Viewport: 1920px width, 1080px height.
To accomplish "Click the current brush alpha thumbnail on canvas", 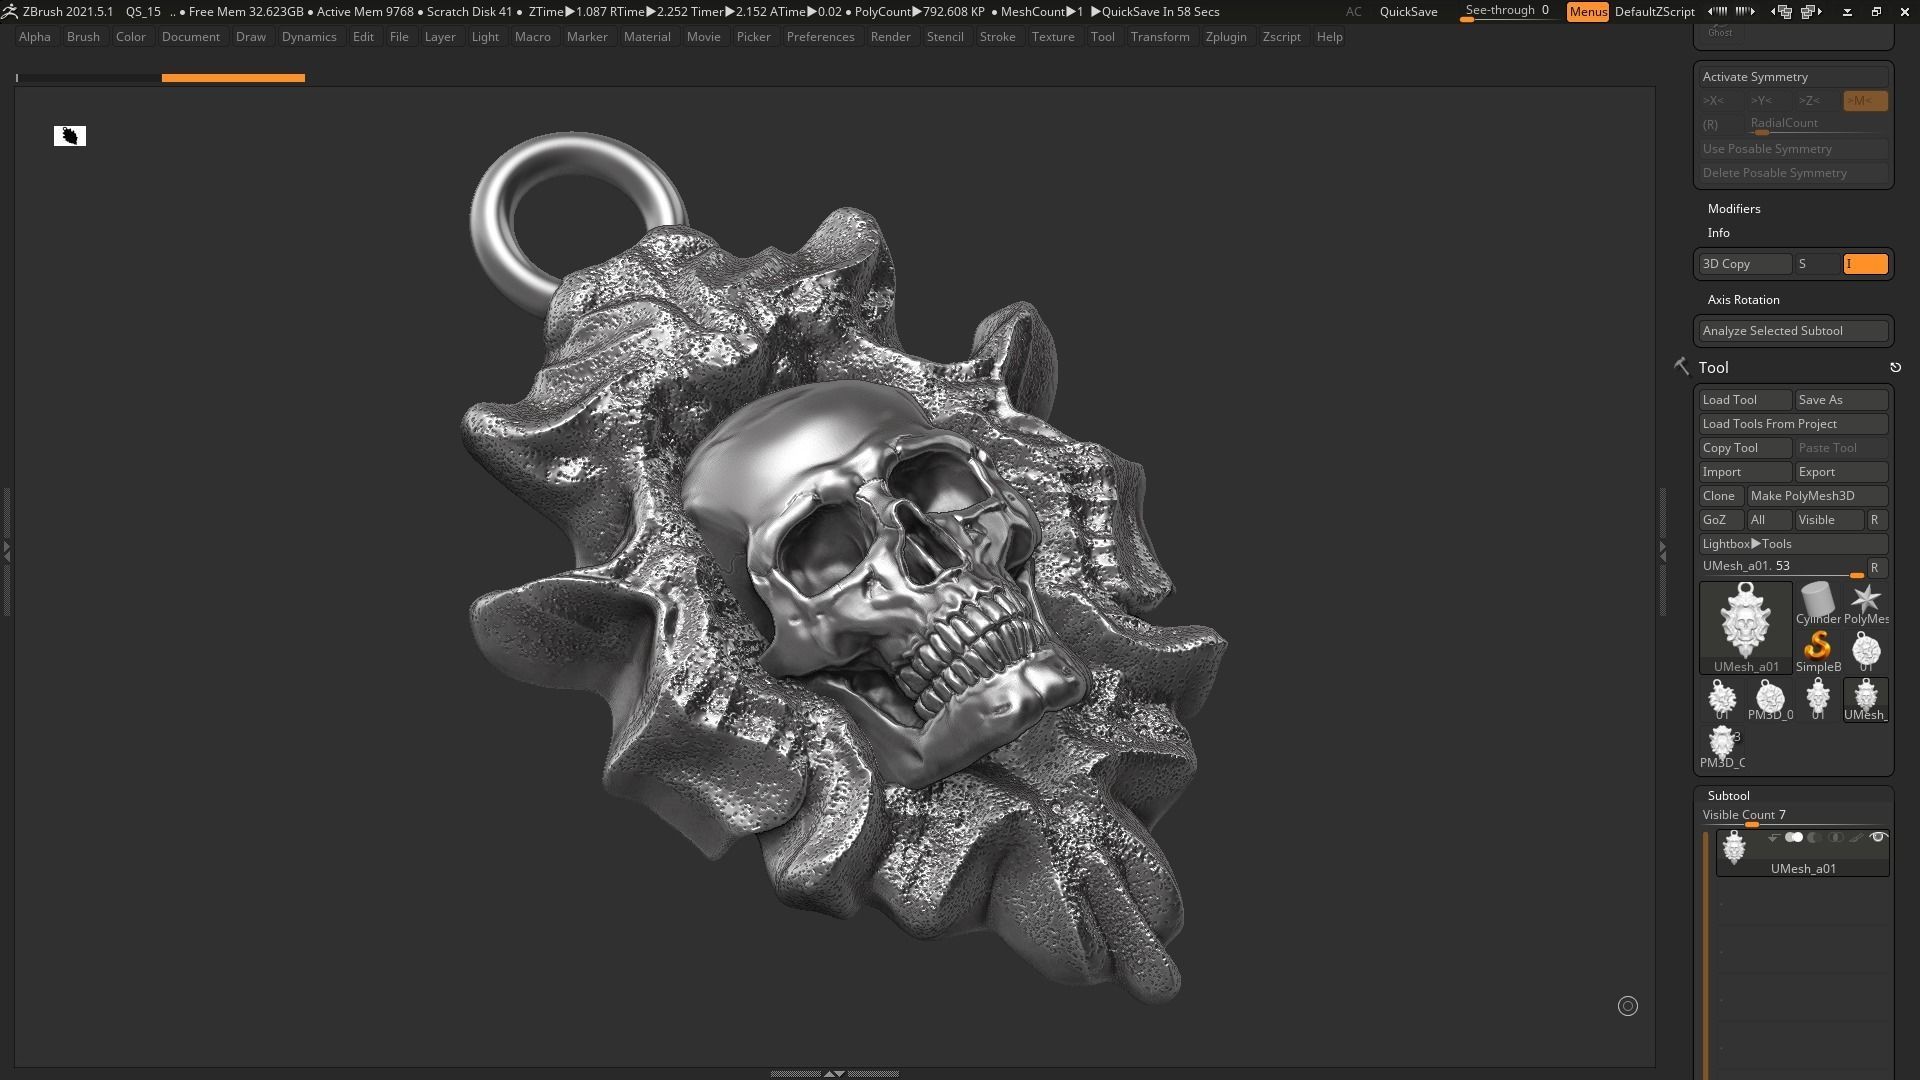I will 70,136.
